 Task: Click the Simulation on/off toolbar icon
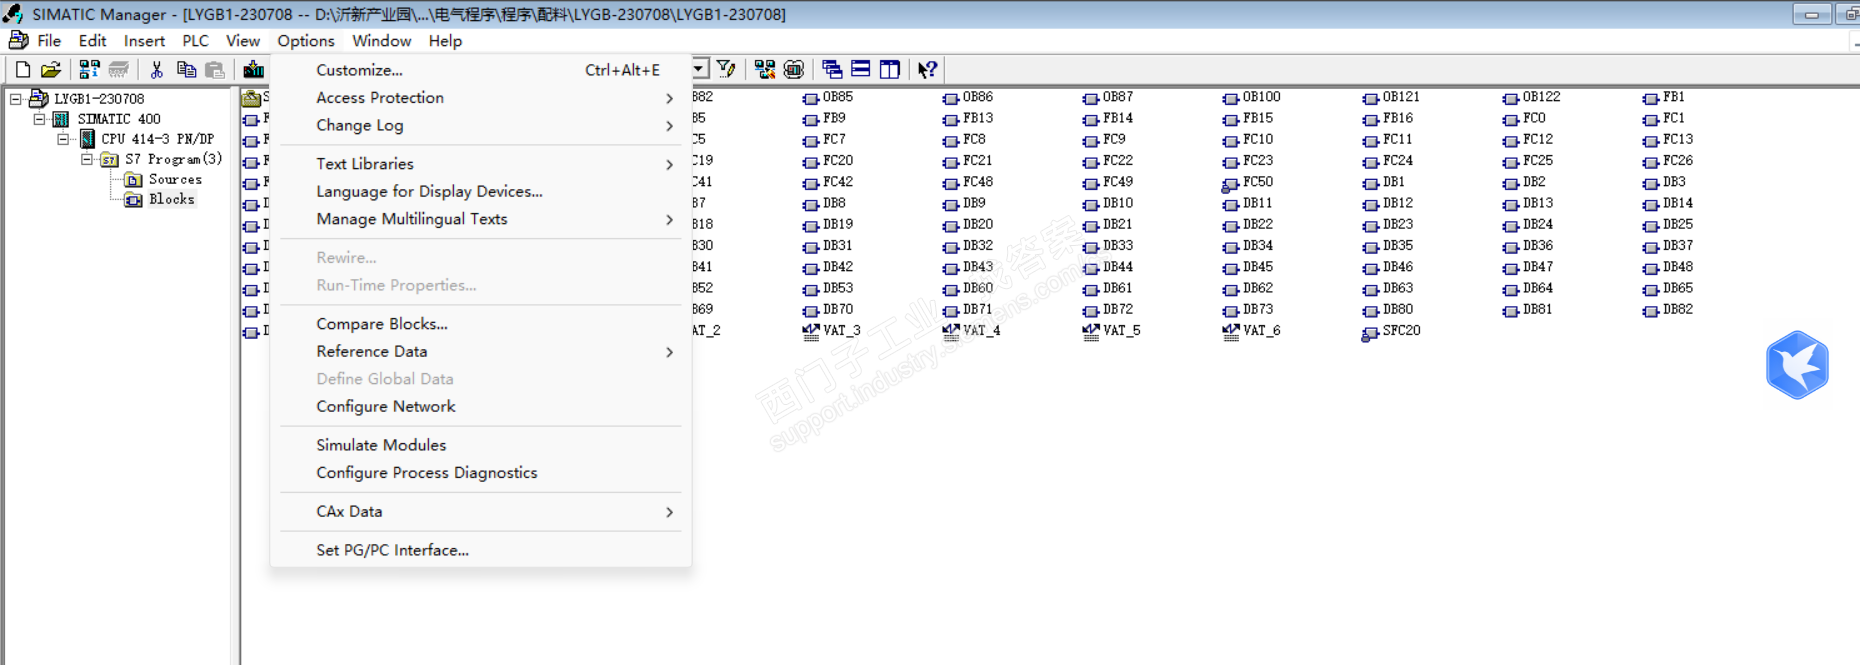coord(794,69)
